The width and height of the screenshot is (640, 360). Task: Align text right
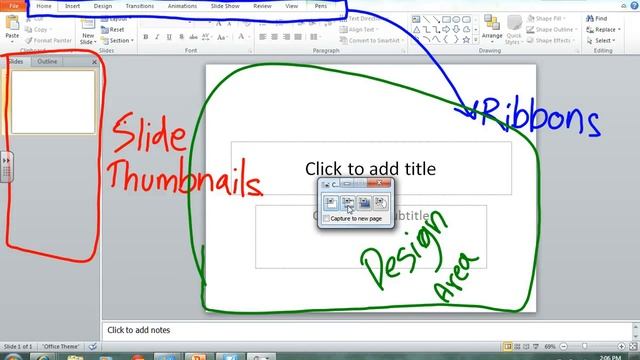pos(287,37)
